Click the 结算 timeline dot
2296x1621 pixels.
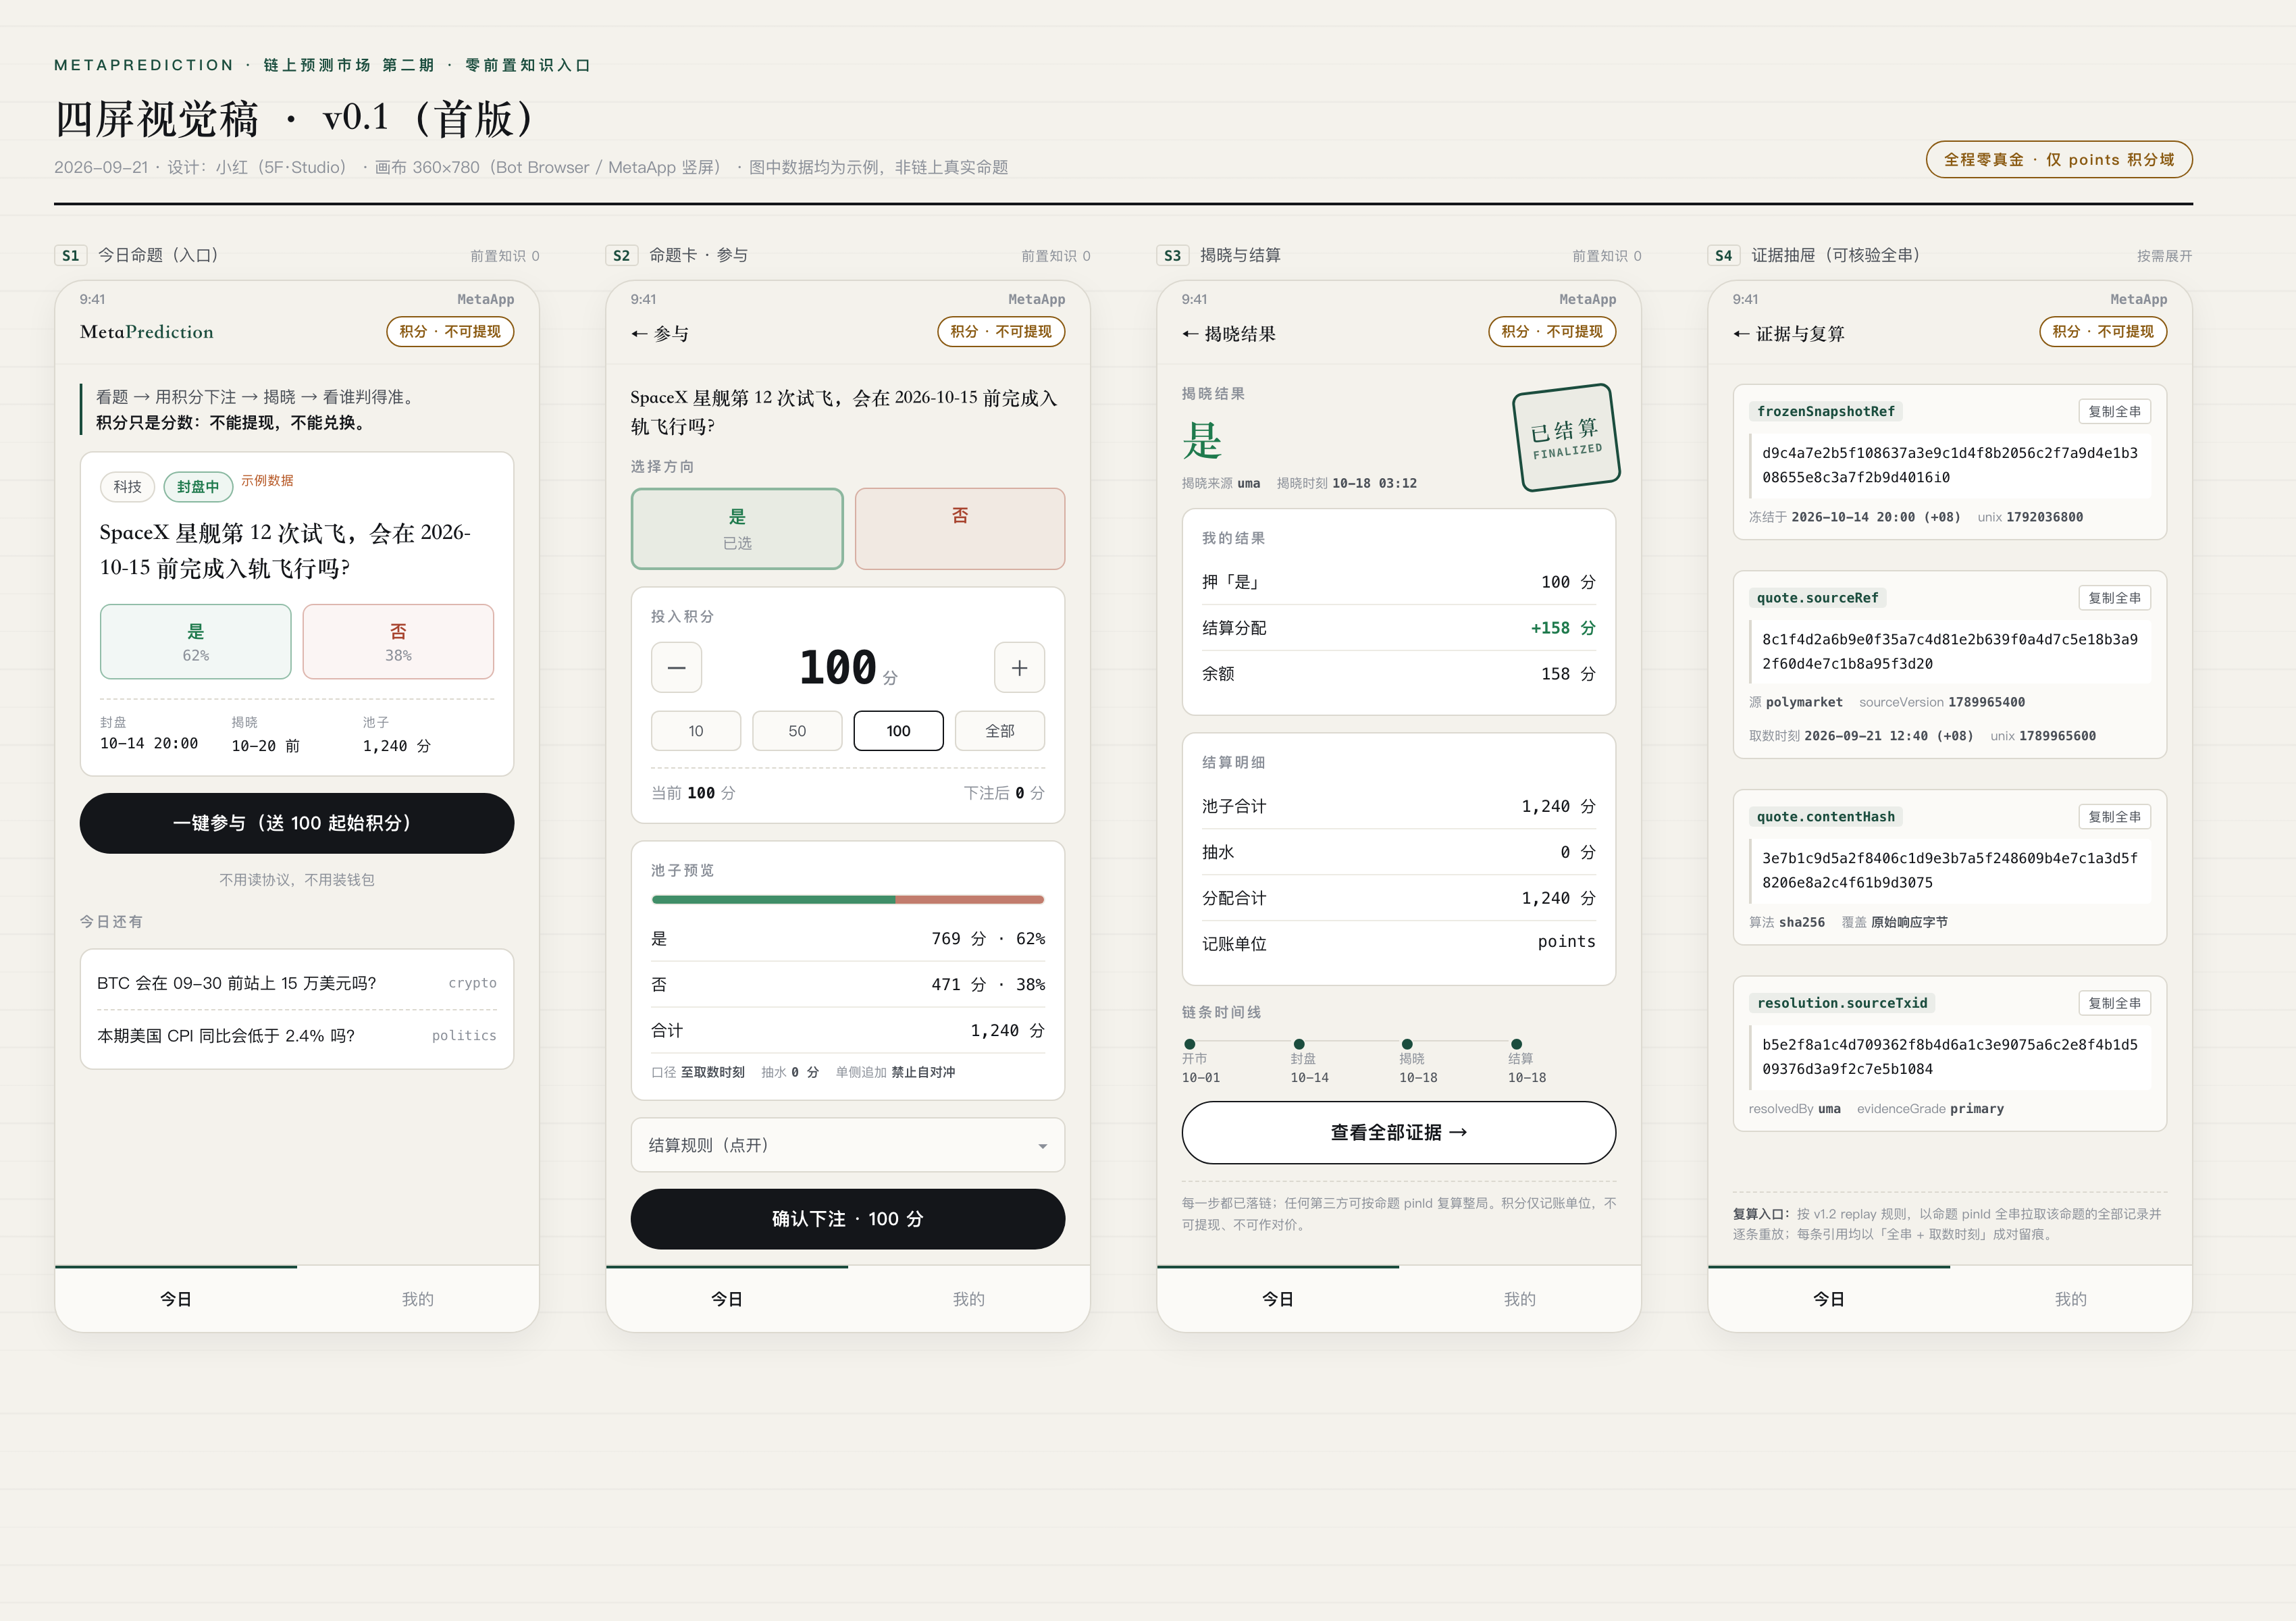tap(1516, 1044)
